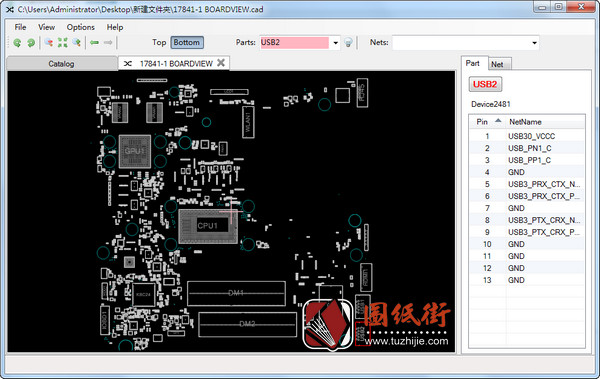Image resolution: width=600 pixels, height=379 pixels.
Task: Go forward with gray right arrow
Action: [x=108, y=42]
